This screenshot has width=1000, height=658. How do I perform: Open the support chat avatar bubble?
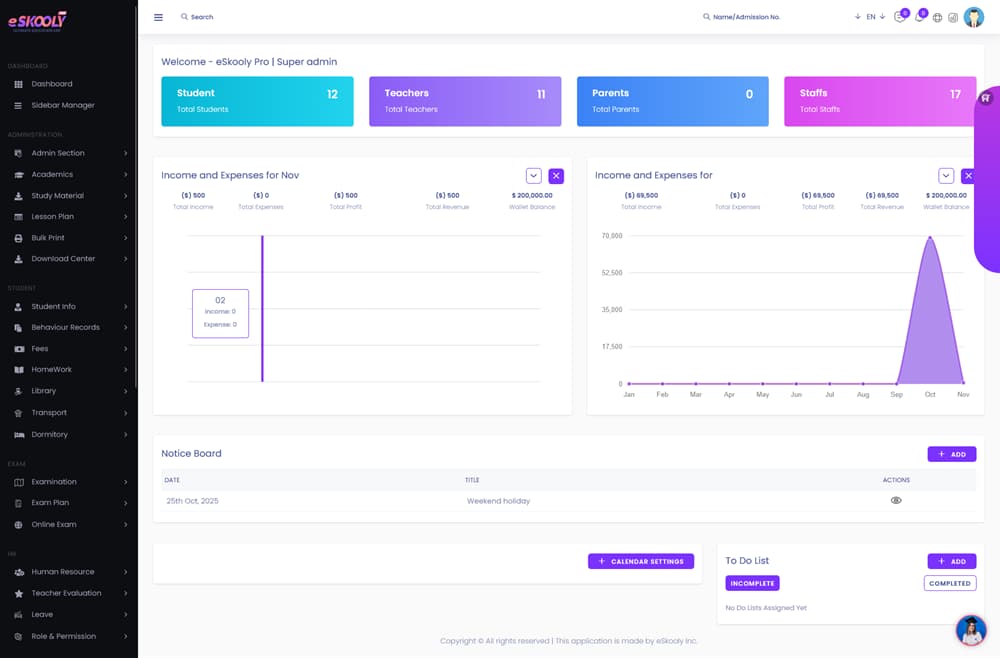971,629
